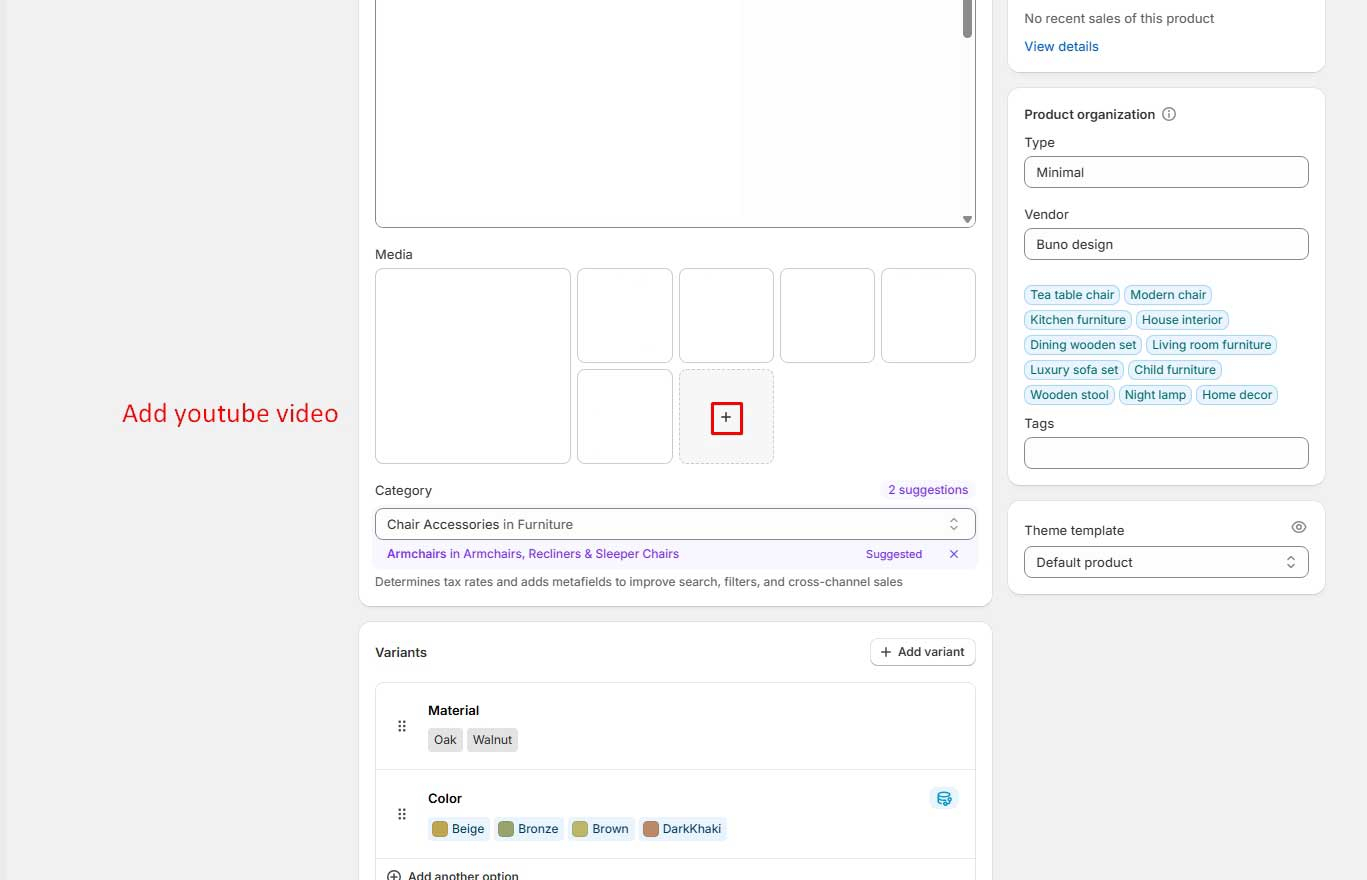Click the Color option drag handle
1367x880 pixels.
point(402,814)
